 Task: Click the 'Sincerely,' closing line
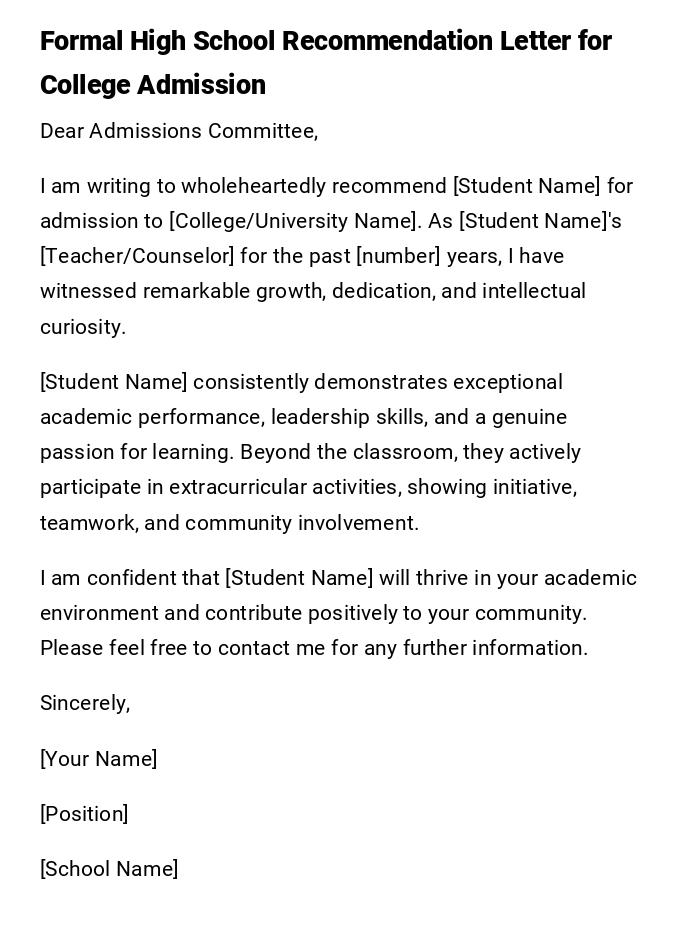click(x=85, y=703)
